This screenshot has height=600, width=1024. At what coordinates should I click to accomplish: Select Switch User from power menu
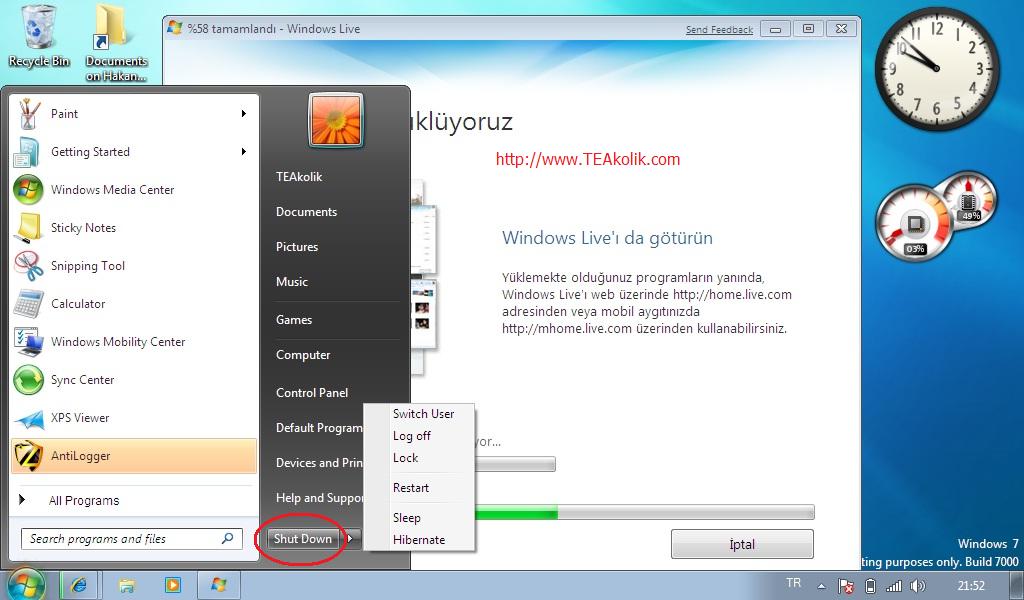tap(423, 413)
